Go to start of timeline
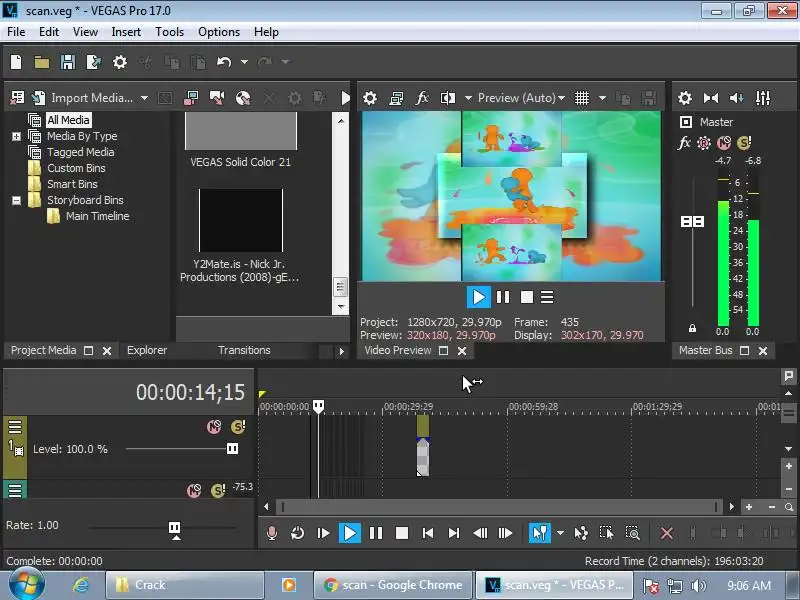 click(428, 534)
